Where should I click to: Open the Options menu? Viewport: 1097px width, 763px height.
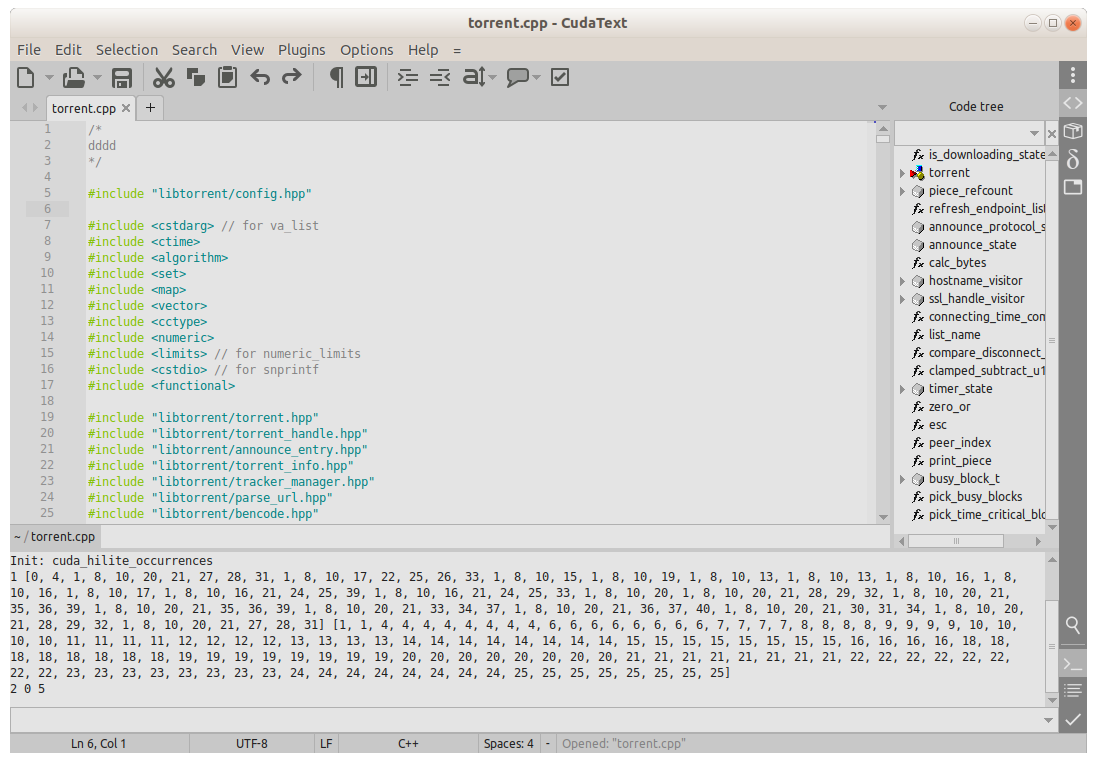[x=367, y=50]
